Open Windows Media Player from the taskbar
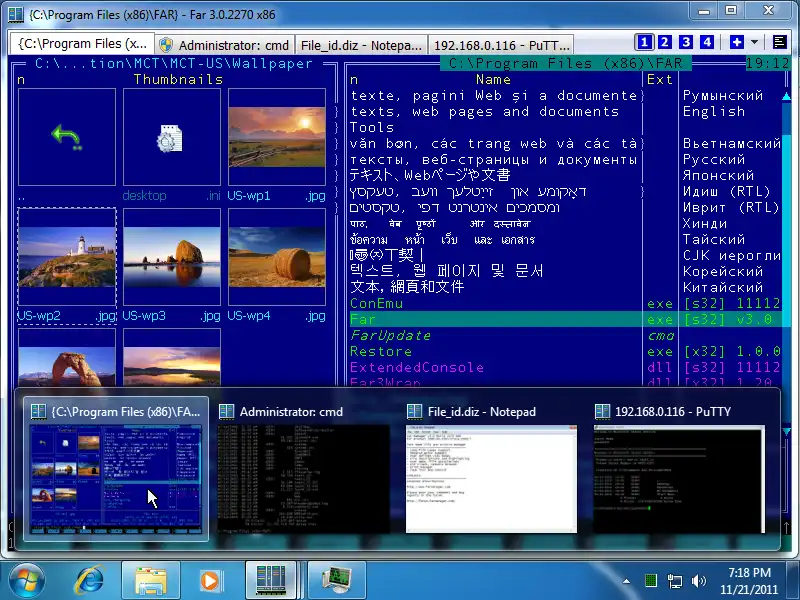This screenshot has height=600, width=800. [x=210, y=581]
